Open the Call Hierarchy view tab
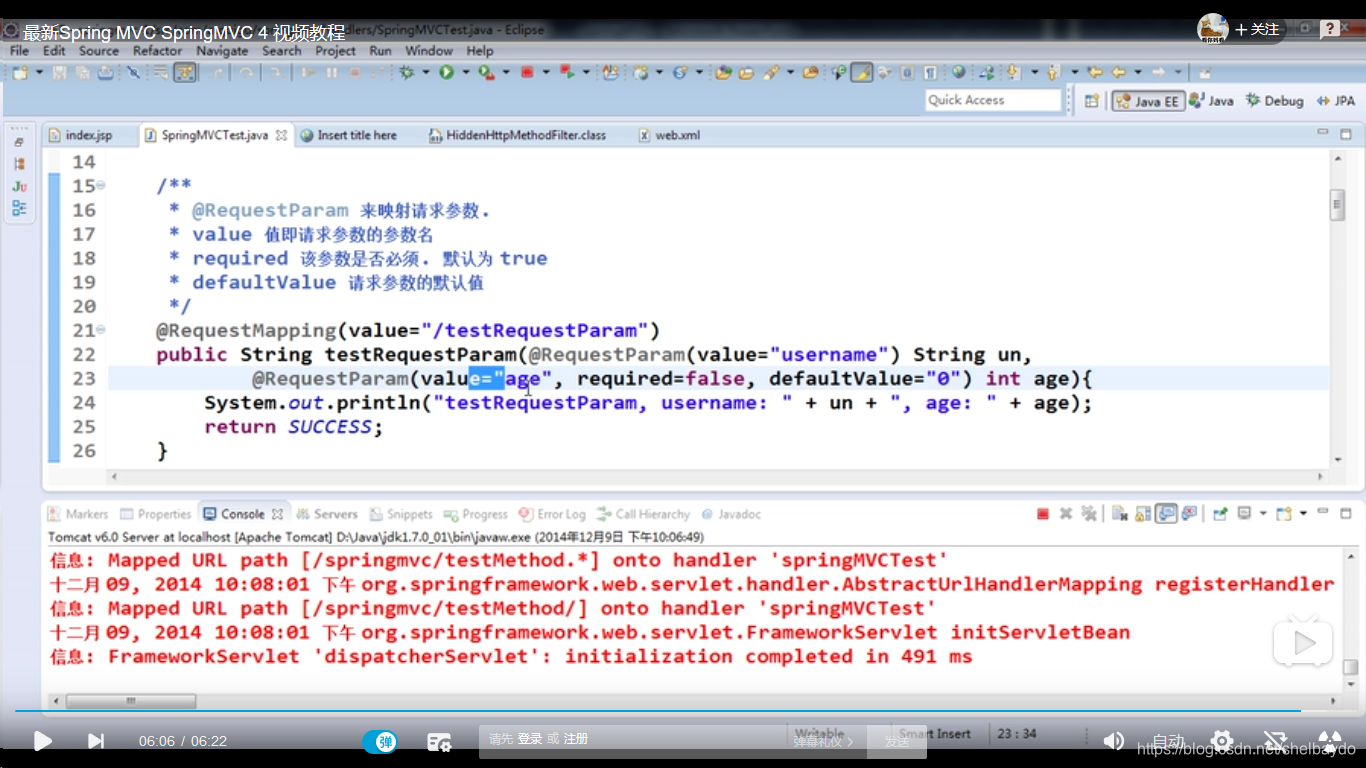The width and height of the screenshot is (1366, 768). coord(643,514)
